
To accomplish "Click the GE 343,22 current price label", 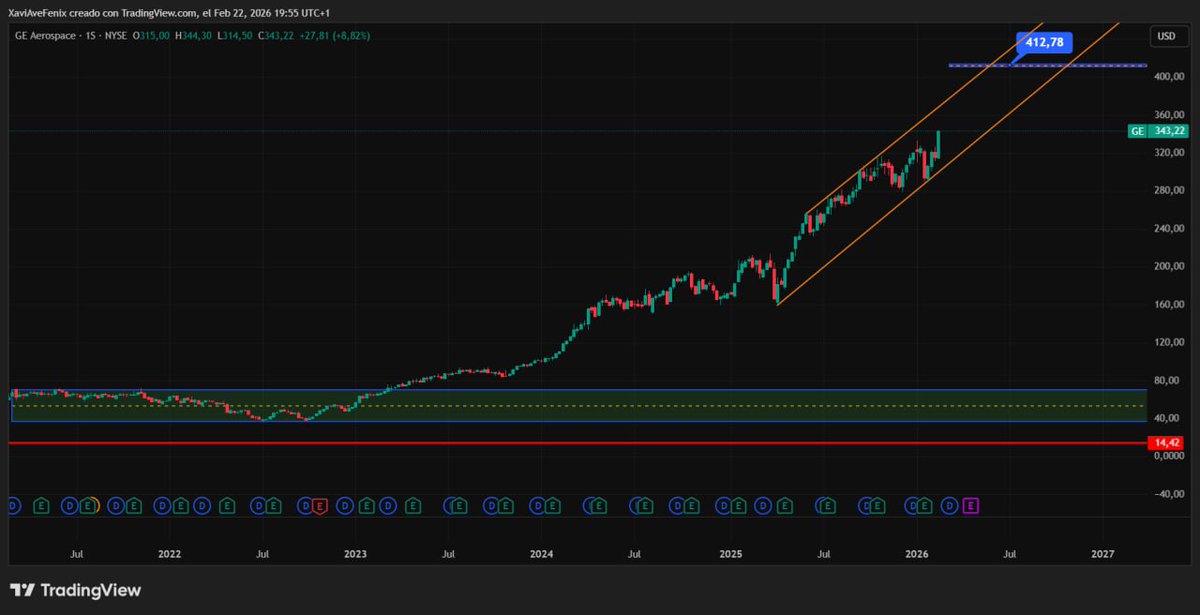I will tap(1157, 131).
